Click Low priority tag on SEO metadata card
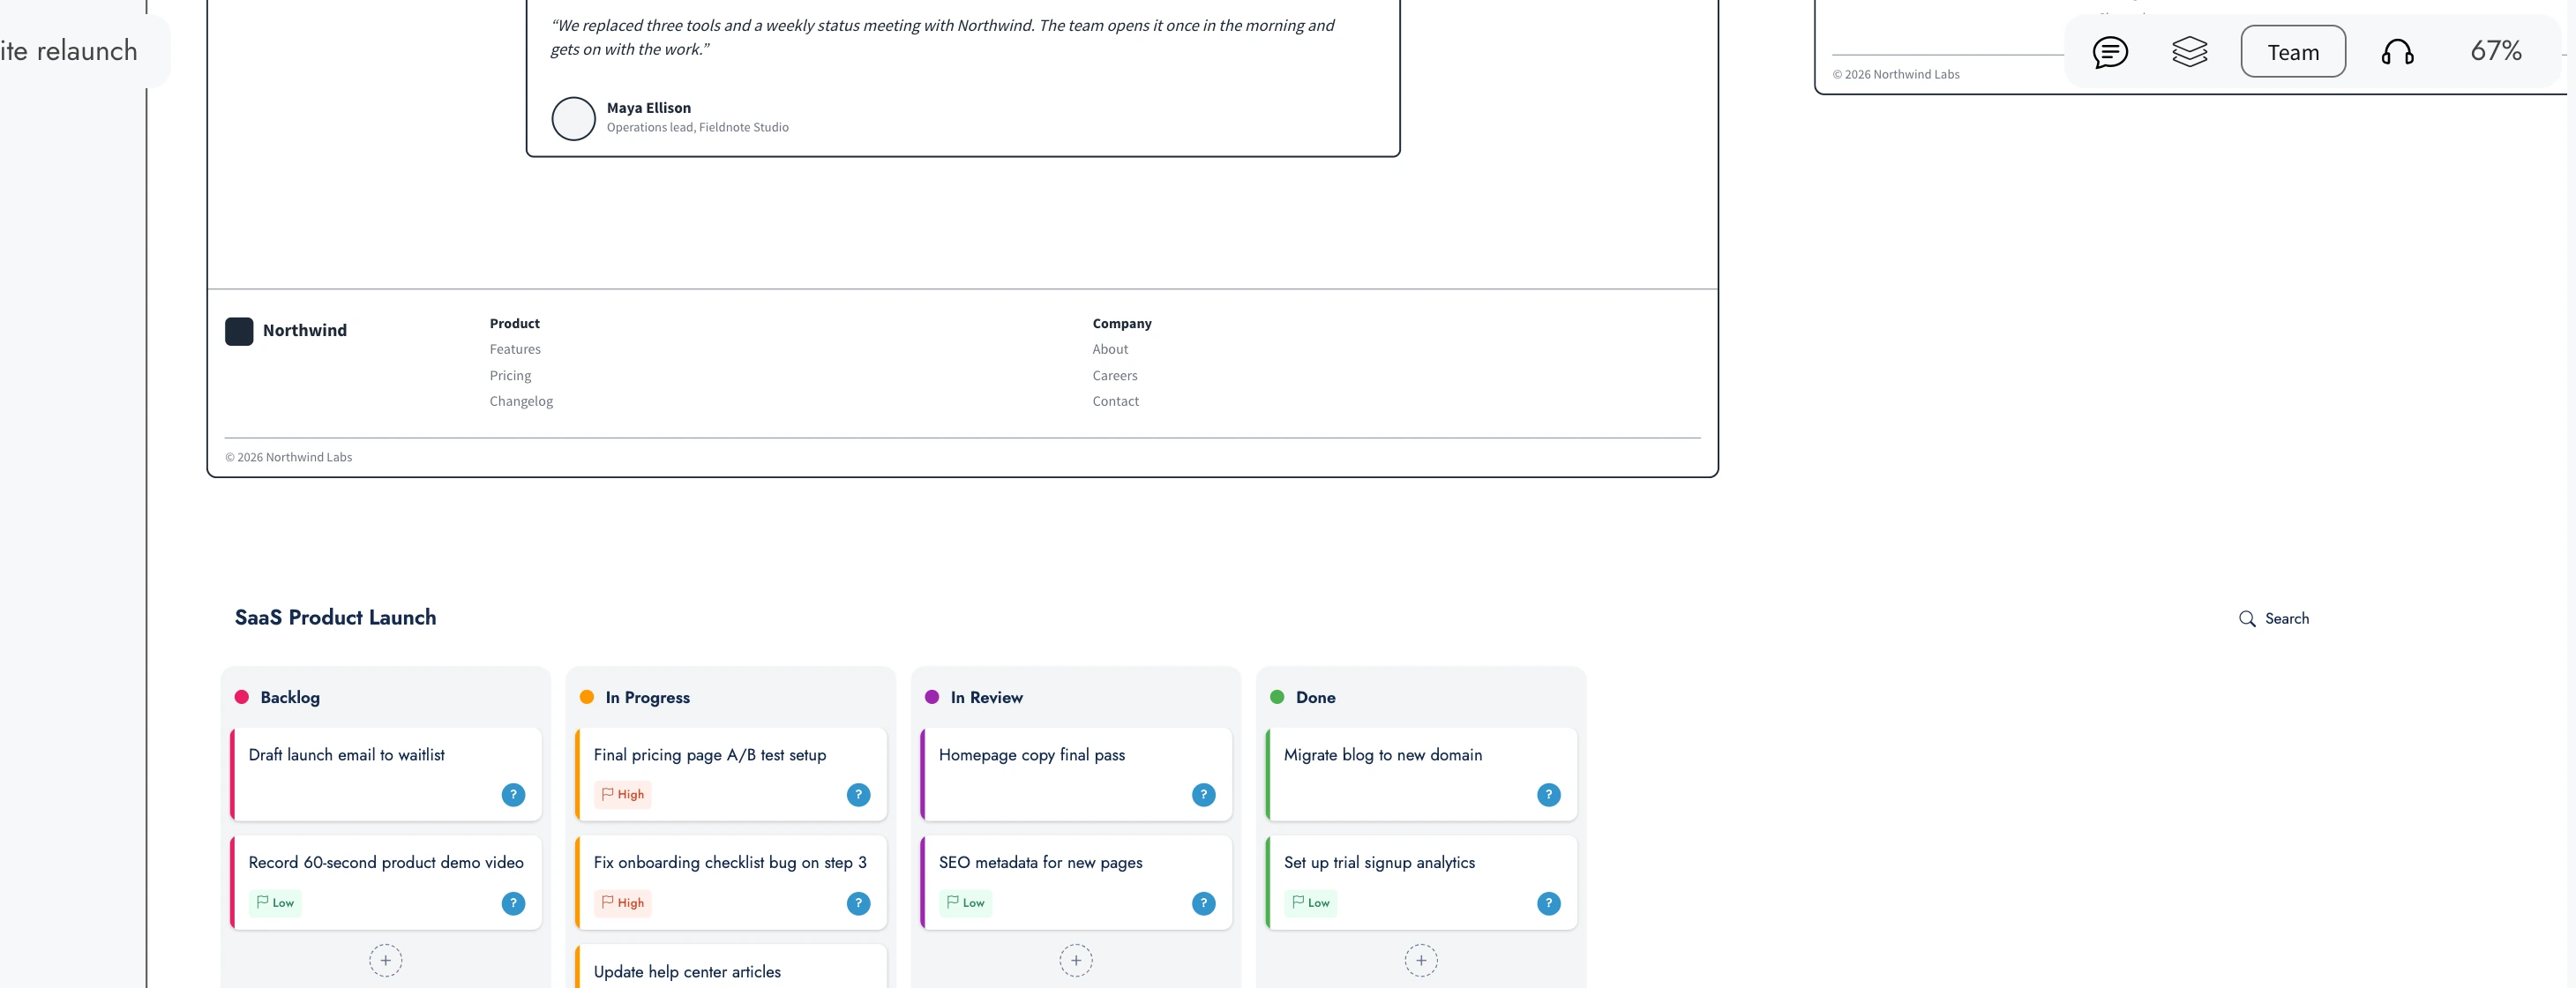Viewport: 2576px width, 988px height. 966,902
